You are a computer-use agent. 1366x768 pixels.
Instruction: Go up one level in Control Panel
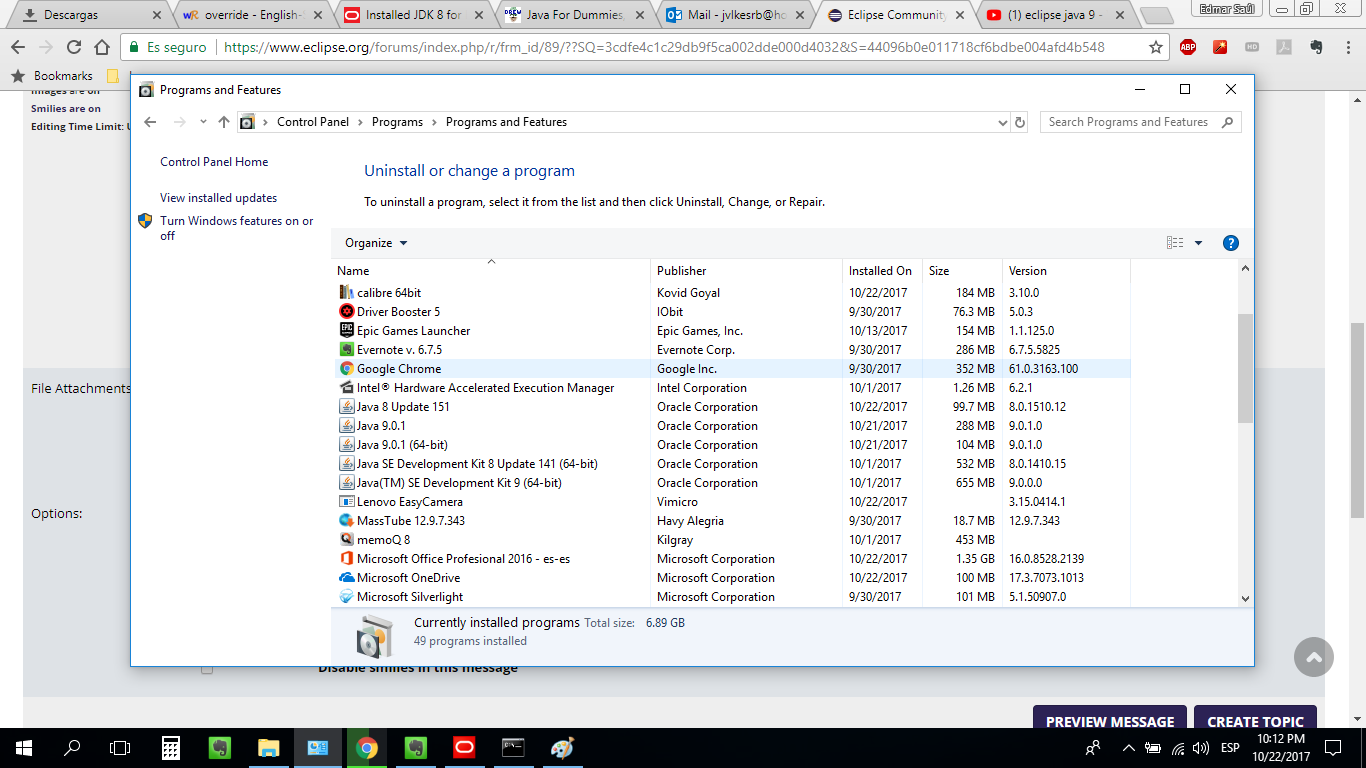tap(224, 122)
